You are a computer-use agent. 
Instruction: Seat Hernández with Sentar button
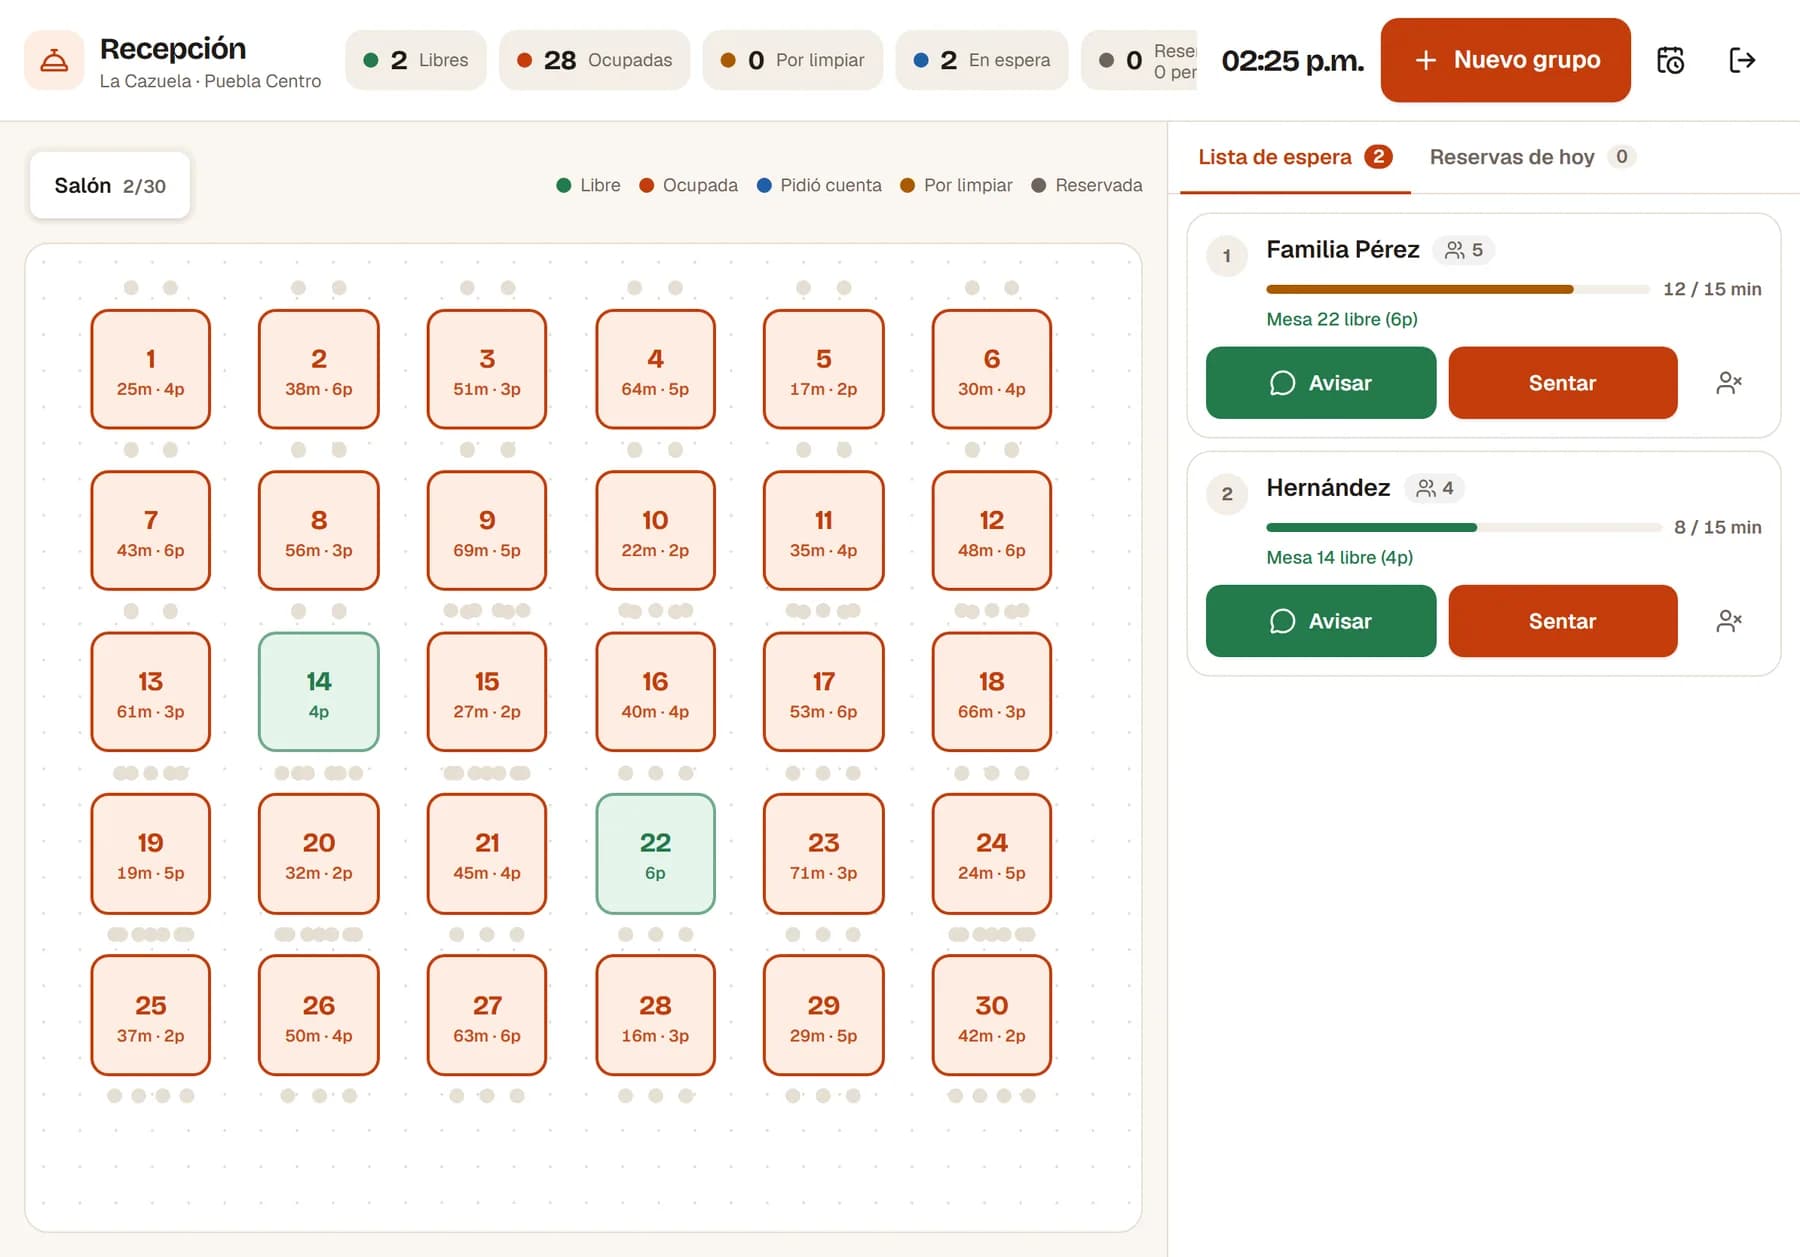[1562, 621]
